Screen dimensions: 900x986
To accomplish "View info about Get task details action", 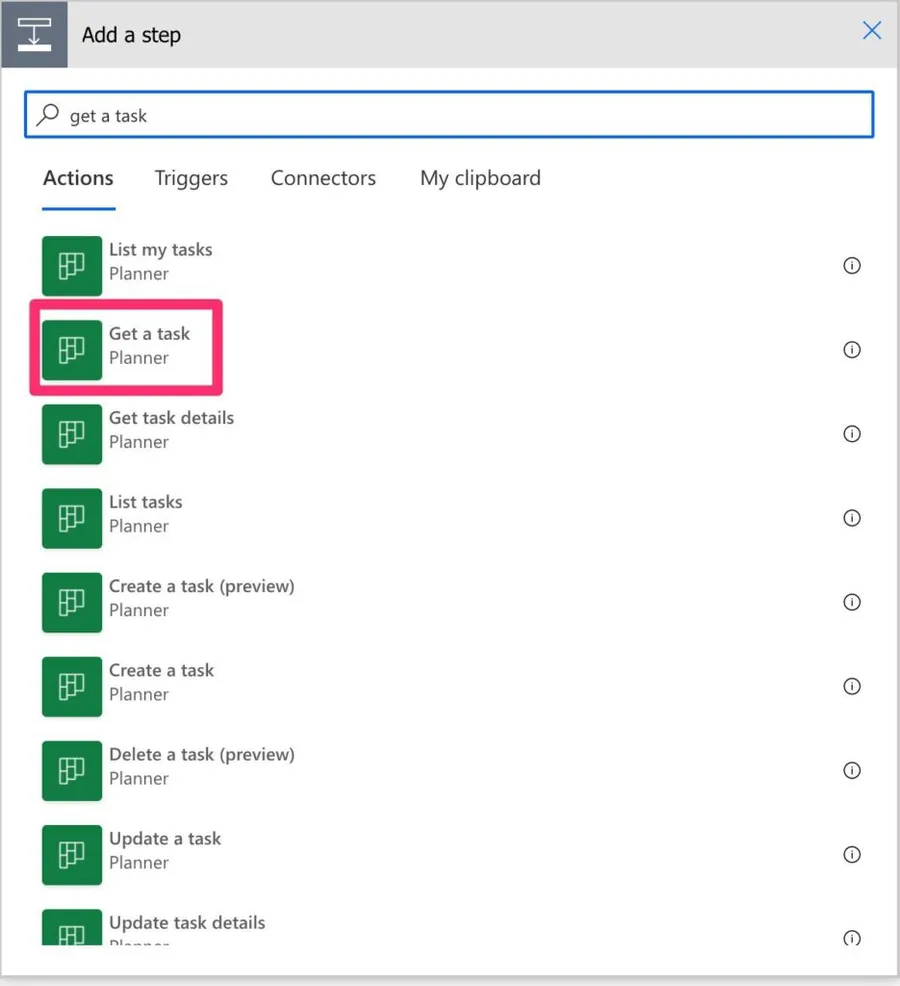I will (852, 434).
